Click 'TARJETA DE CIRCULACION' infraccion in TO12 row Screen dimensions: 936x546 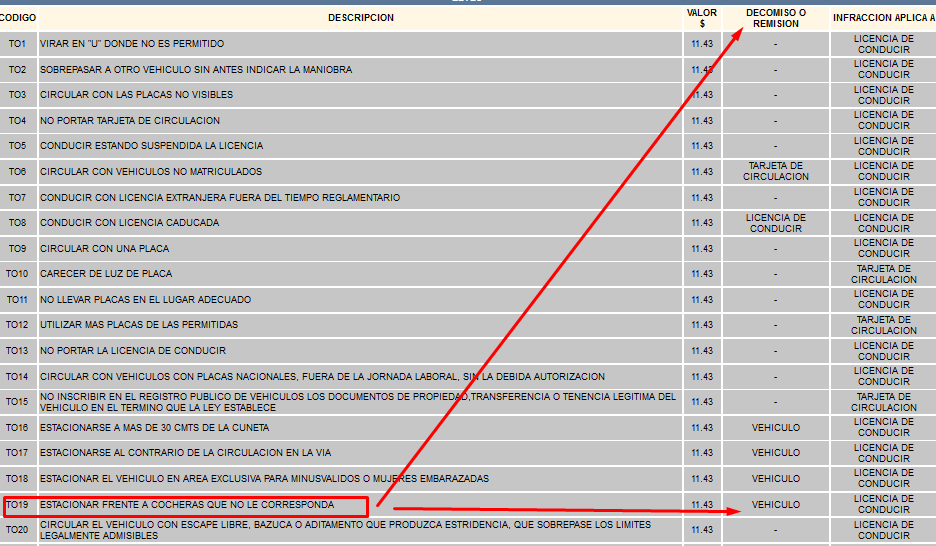[x=883, y=325]
